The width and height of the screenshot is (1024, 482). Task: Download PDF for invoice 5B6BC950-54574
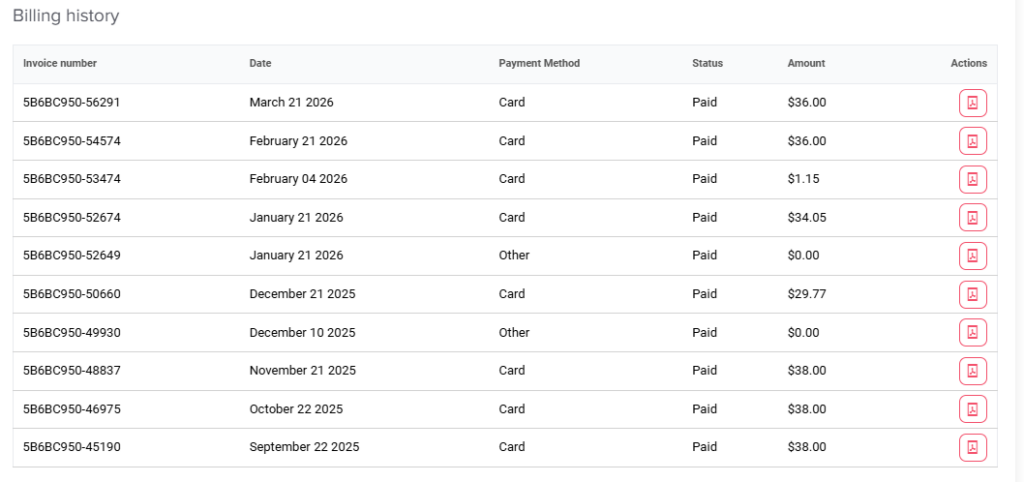click(x=972, y=141)
